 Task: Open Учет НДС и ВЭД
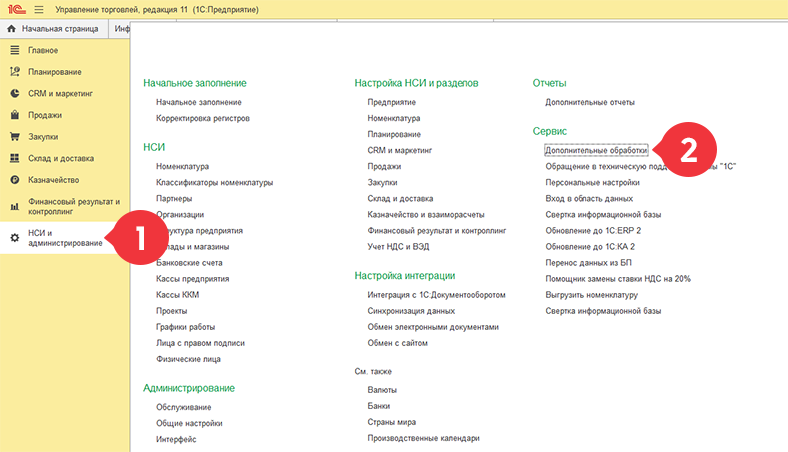398,247
